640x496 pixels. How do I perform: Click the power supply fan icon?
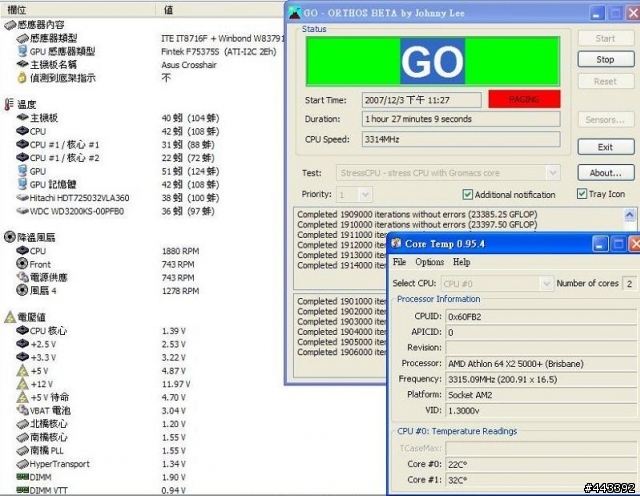tap(22, 277)
